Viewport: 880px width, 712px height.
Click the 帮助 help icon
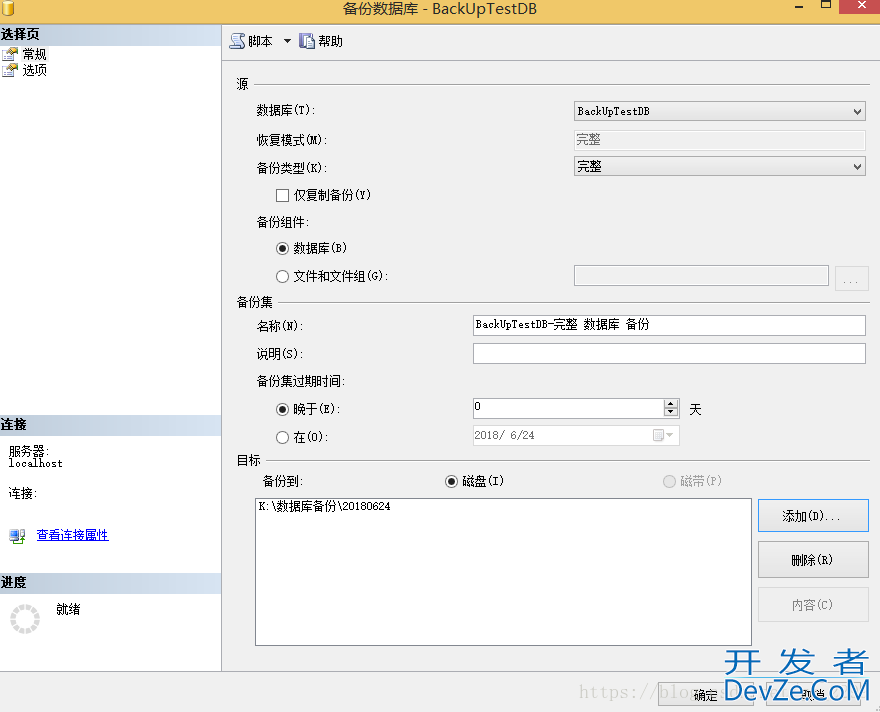tap(306, 41)
